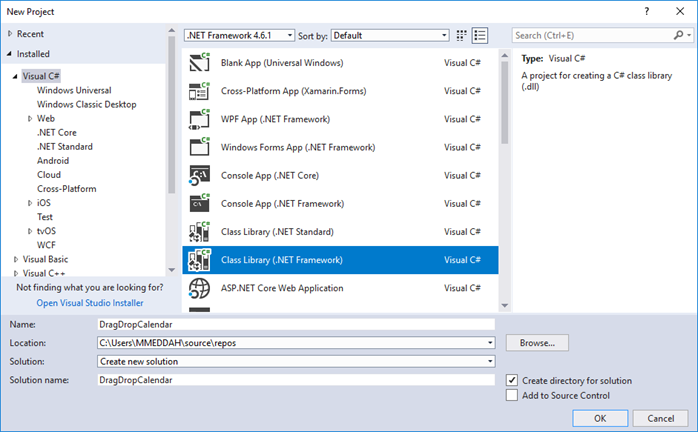Image resolution: width=698 pixels, height=432 pixels.
Task: Click the WPF App template icon
Action: [199, 119]
